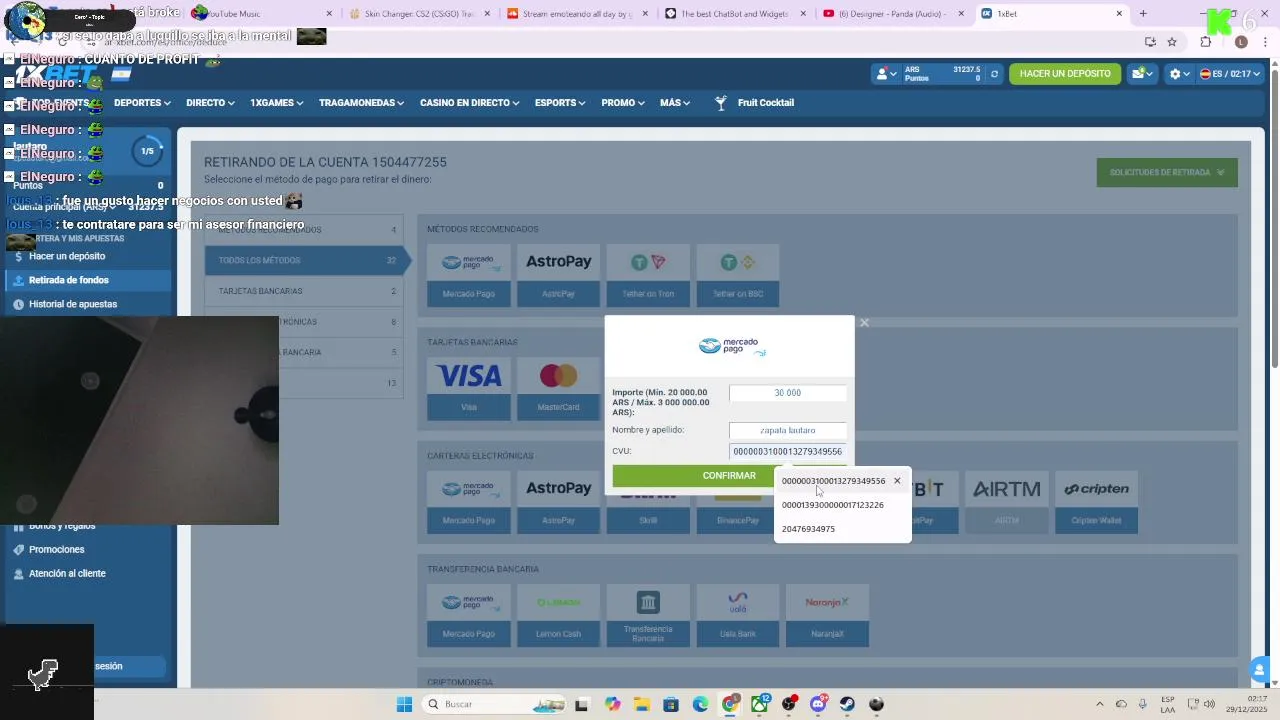Choose suggestion 20476934975
The height and width of the screenshot is (720, 1280).
tap(842, 529)
